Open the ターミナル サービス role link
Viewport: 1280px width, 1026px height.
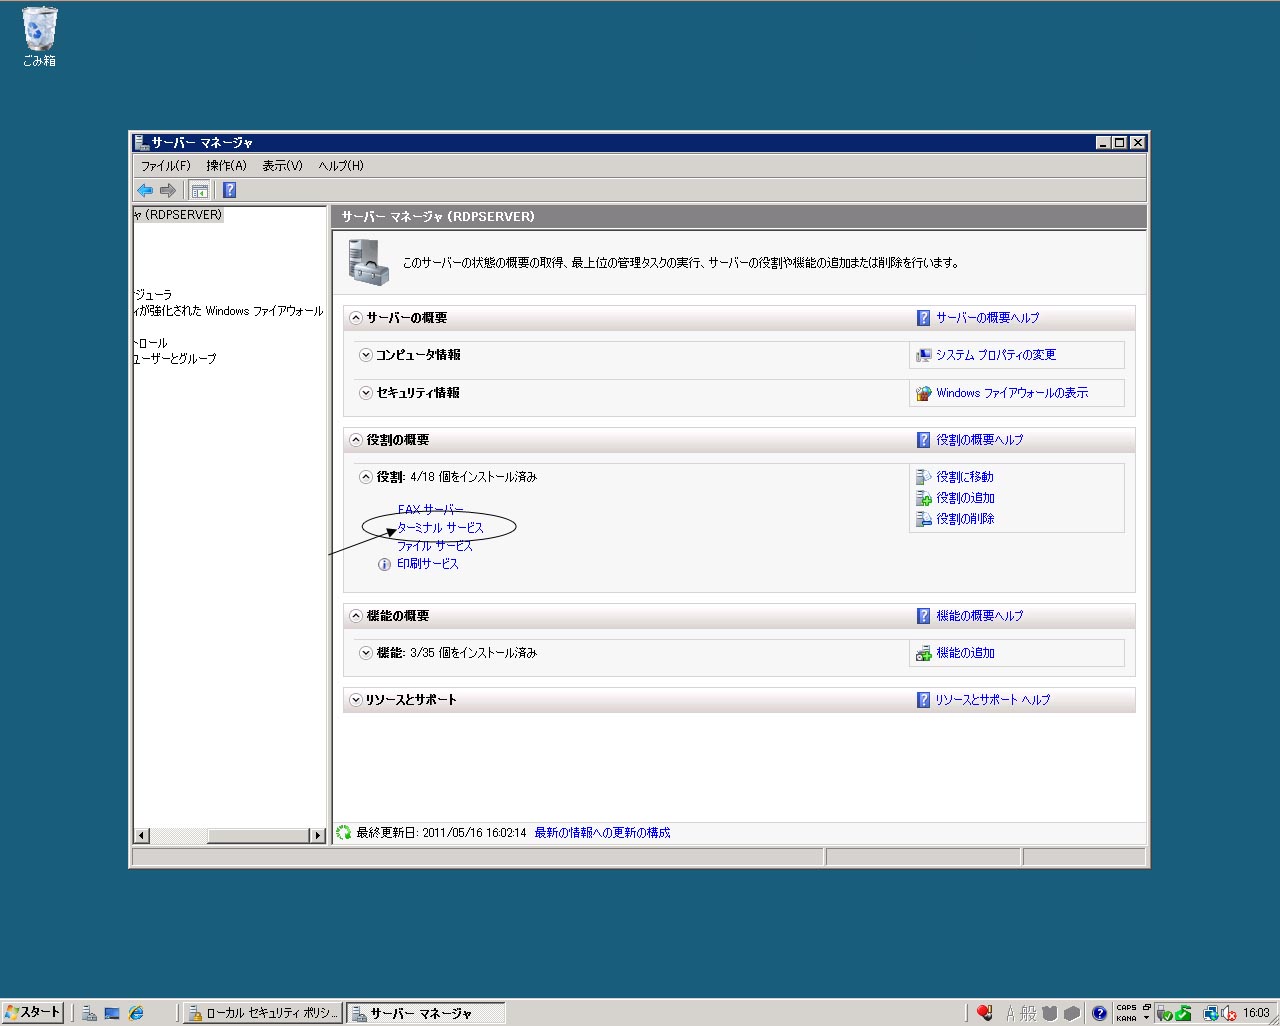click(440, 528)
